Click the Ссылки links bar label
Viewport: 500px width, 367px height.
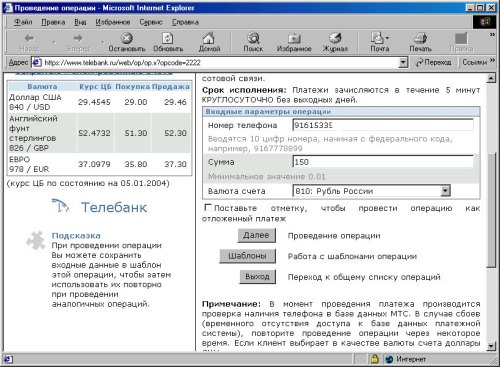(x=474, y=62)
